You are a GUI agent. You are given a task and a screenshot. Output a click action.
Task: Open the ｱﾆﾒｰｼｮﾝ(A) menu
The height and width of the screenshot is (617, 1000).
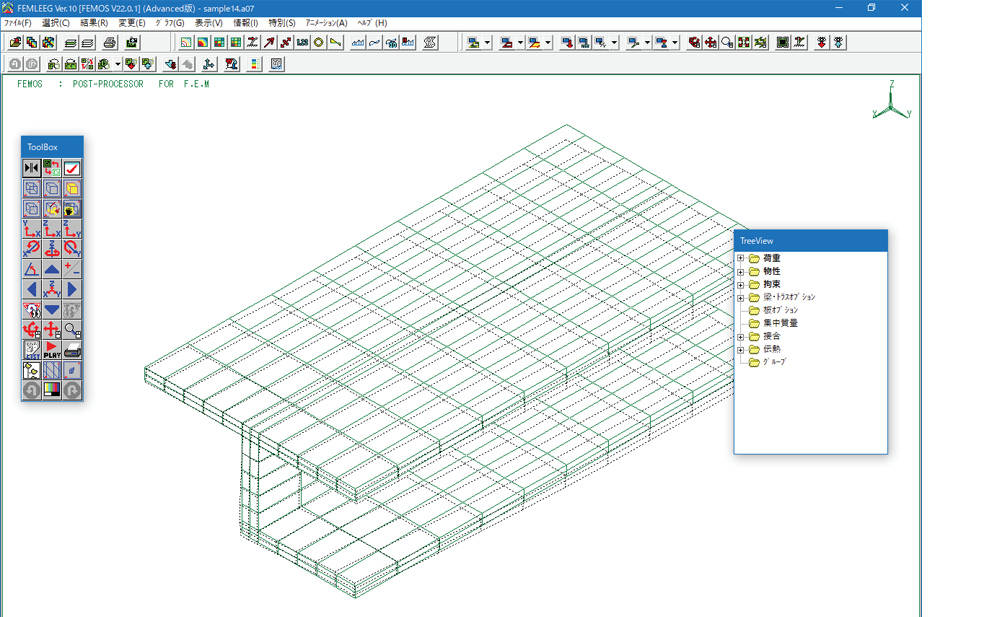pyautogui.click(x=326, y=23)
